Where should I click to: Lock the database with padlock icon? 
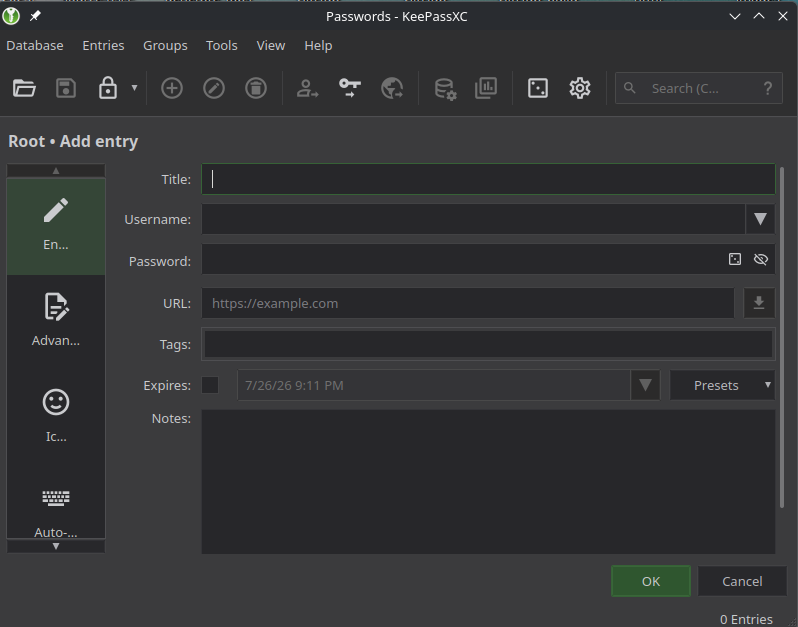click(108, 88)
